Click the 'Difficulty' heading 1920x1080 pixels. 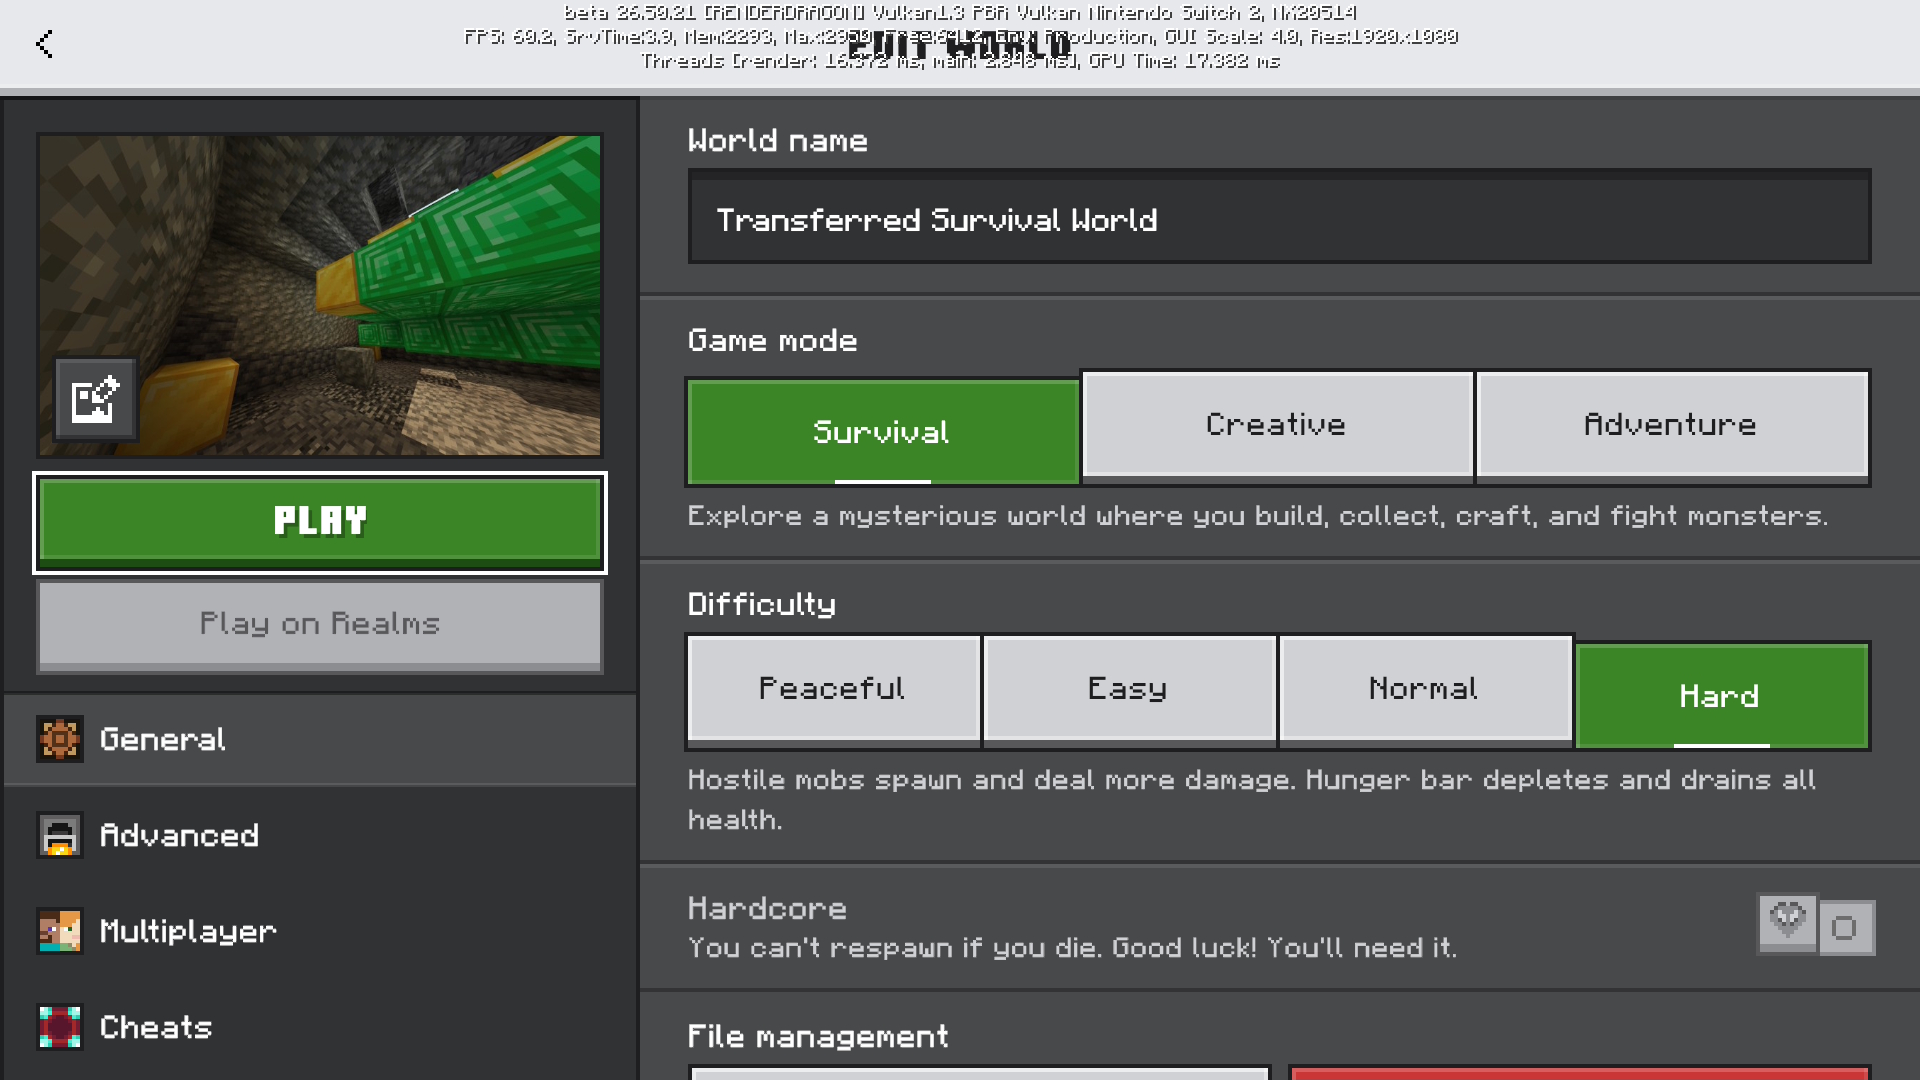(x=762, y=604)
